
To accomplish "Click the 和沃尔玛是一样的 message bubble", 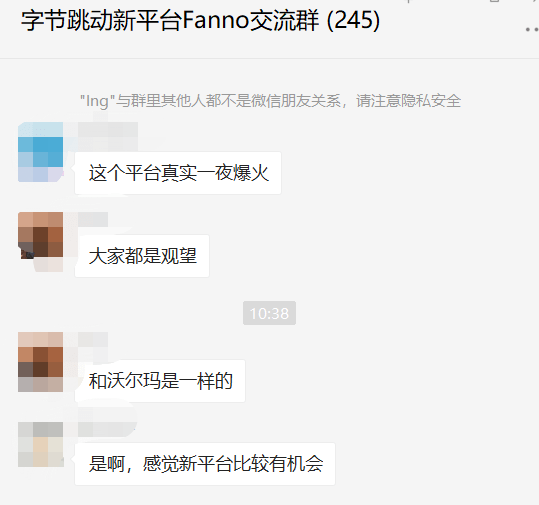I will click(160, 381).
